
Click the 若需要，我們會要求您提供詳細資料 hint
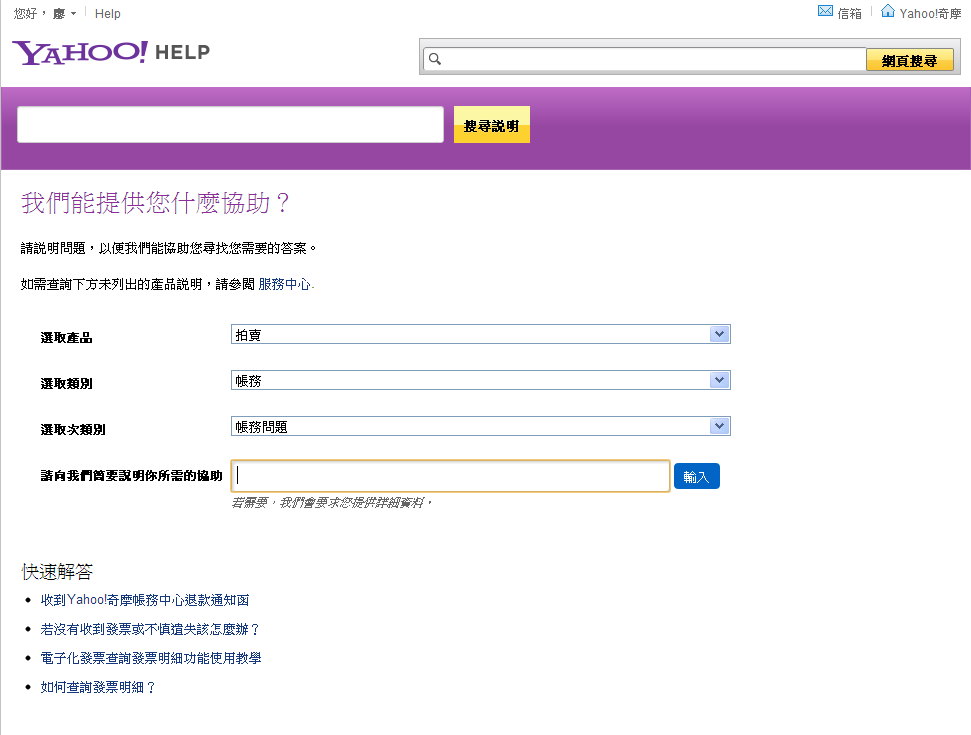coord(331,503)
